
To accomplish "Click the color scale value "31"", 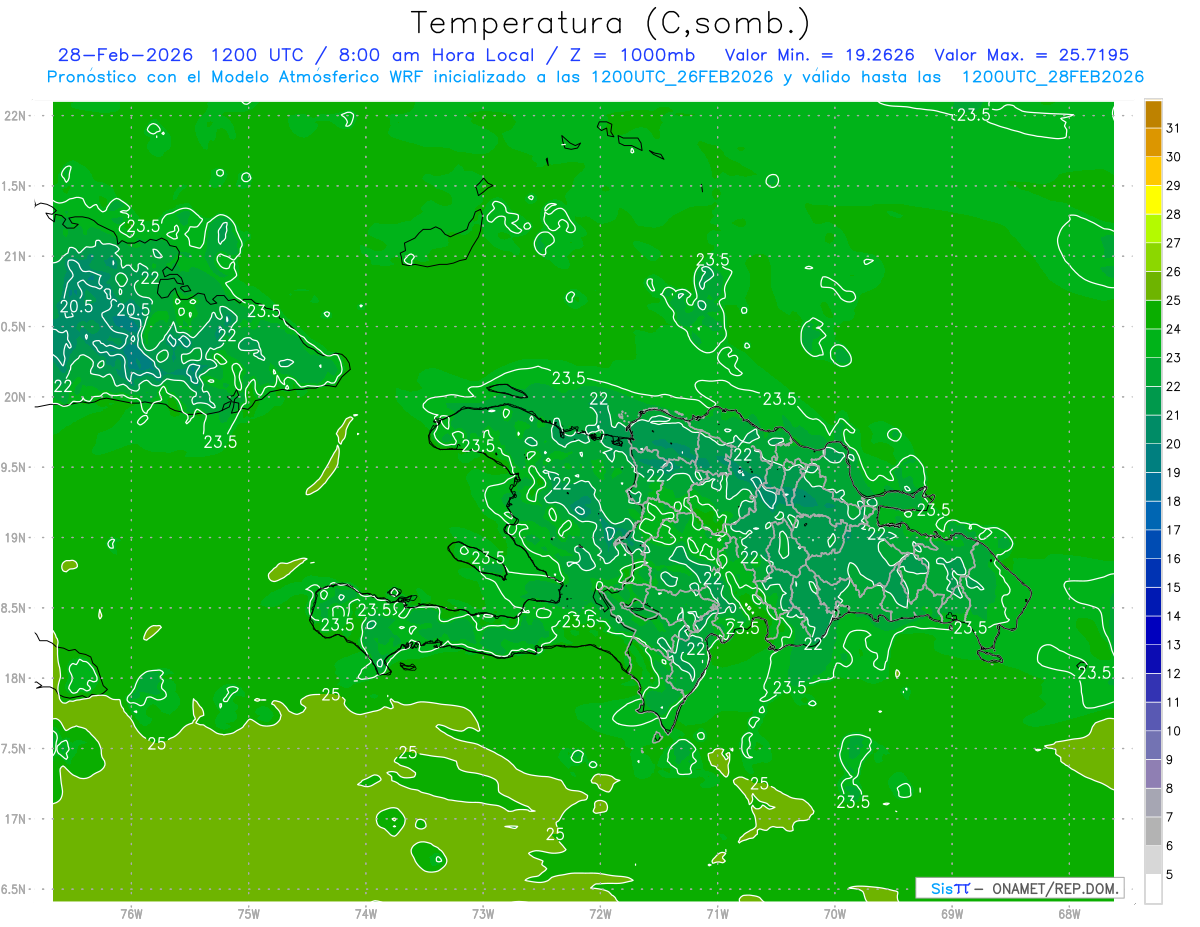I will click(x=1173, y=128).
